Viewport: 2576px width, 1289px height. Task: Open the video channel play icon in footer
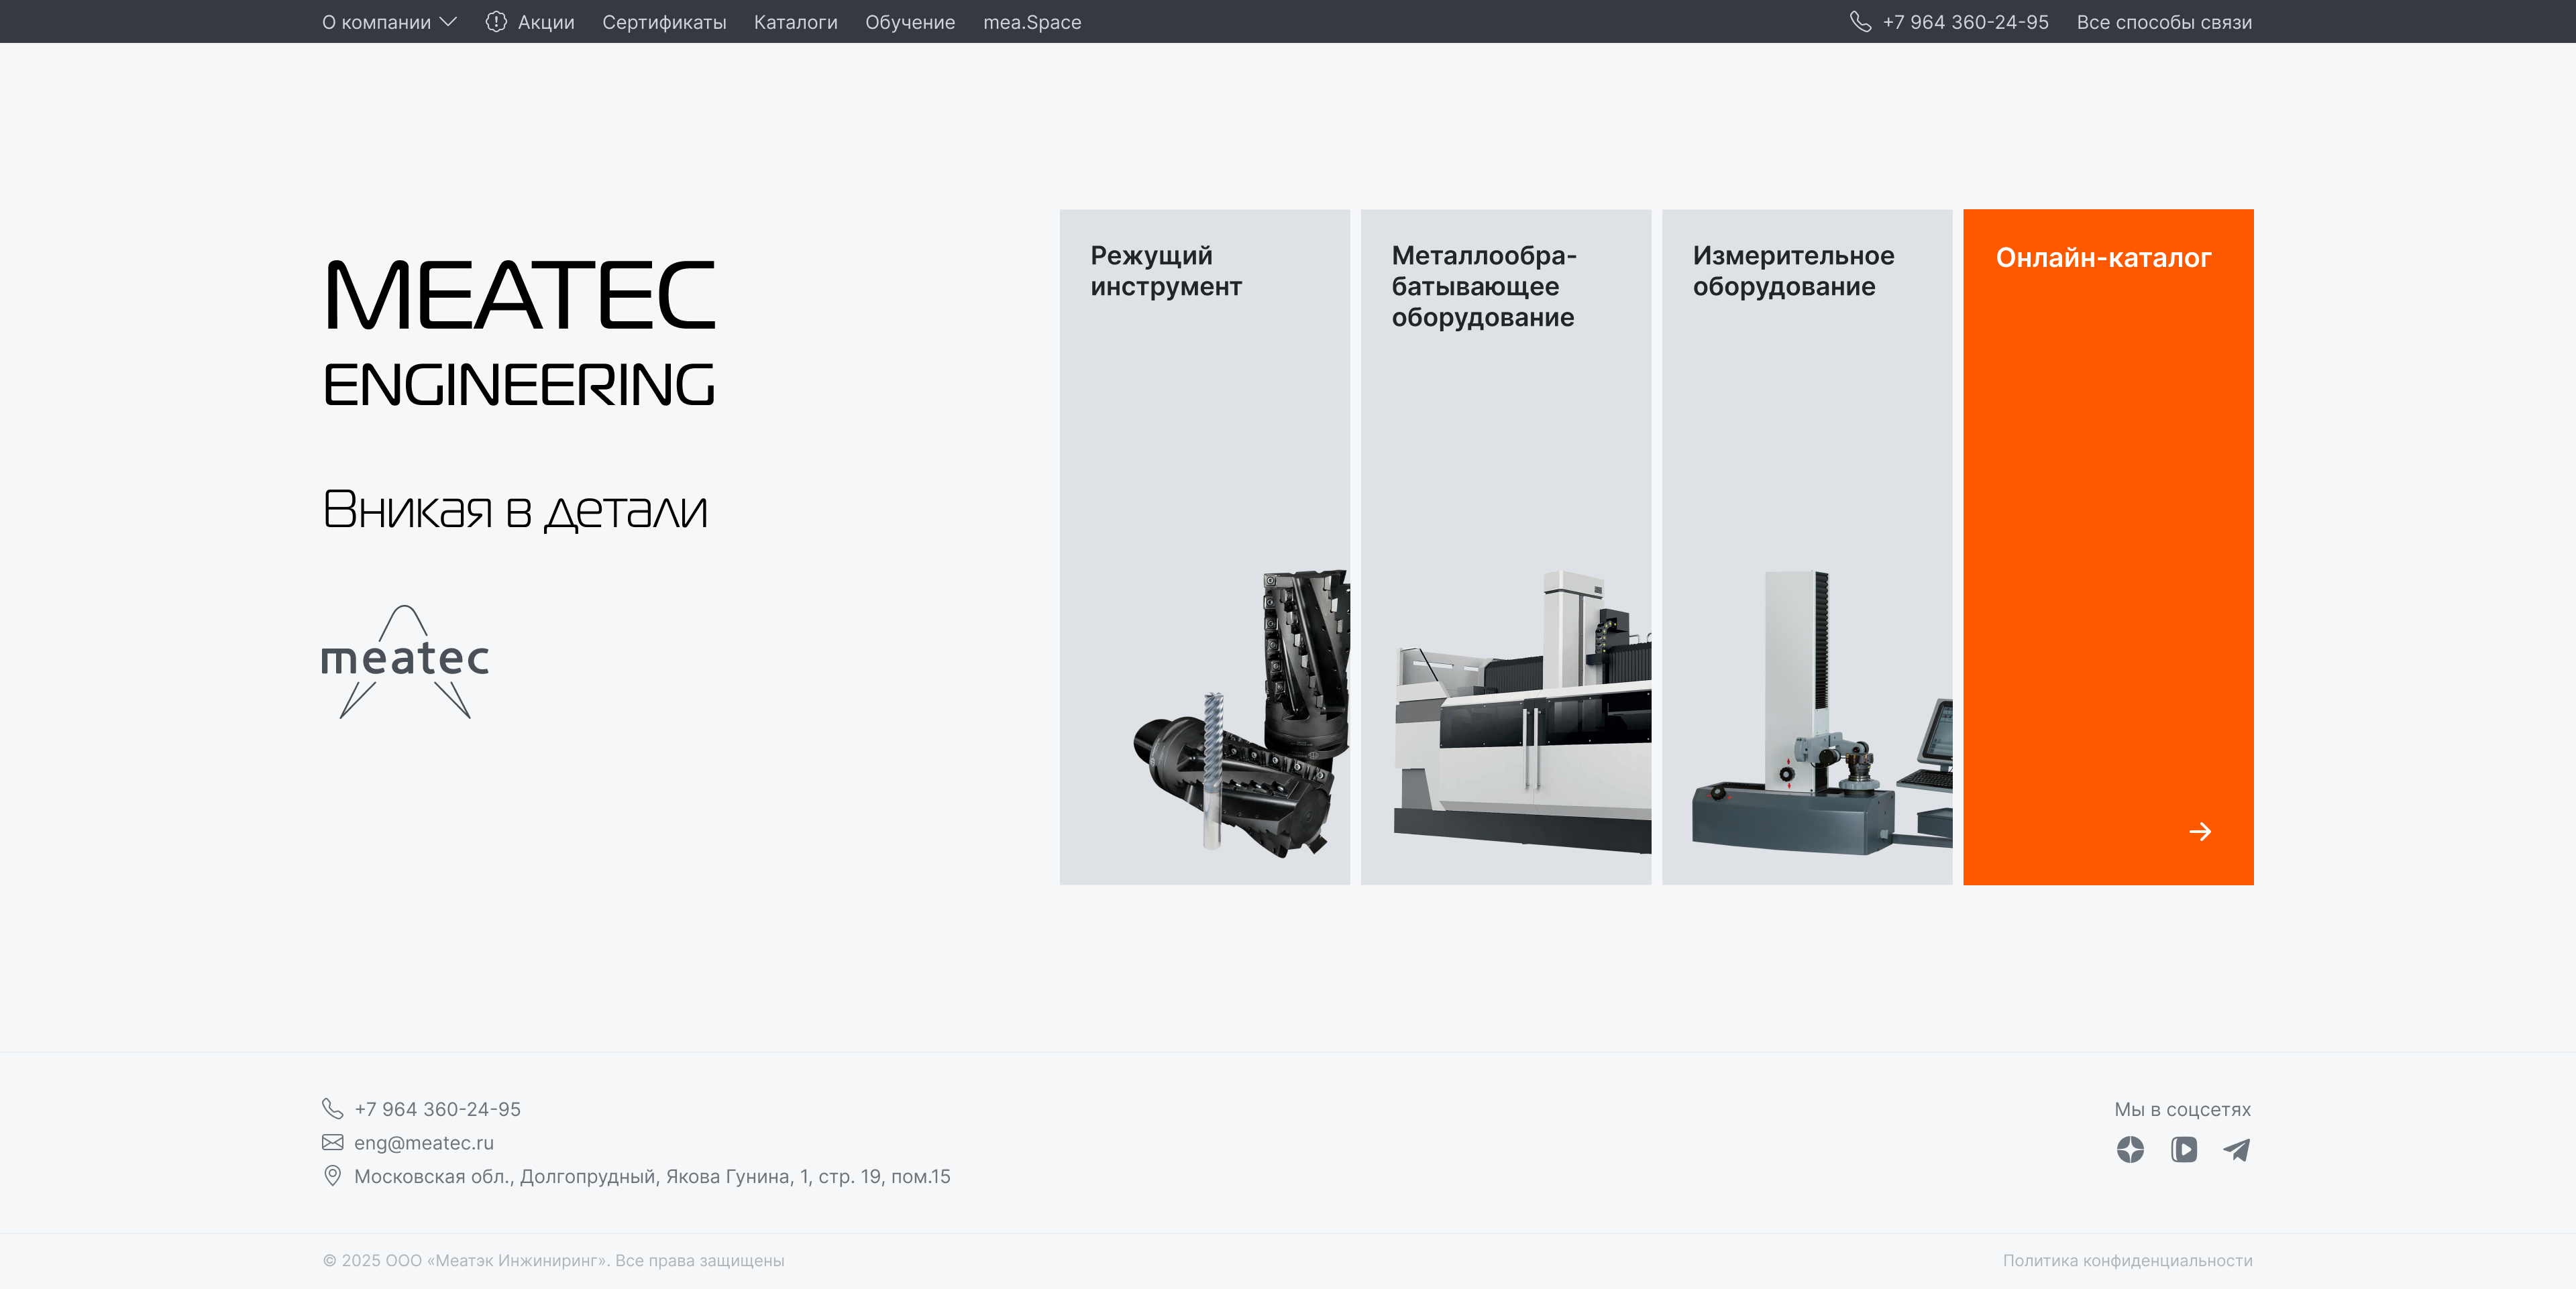(2184, 1150)
